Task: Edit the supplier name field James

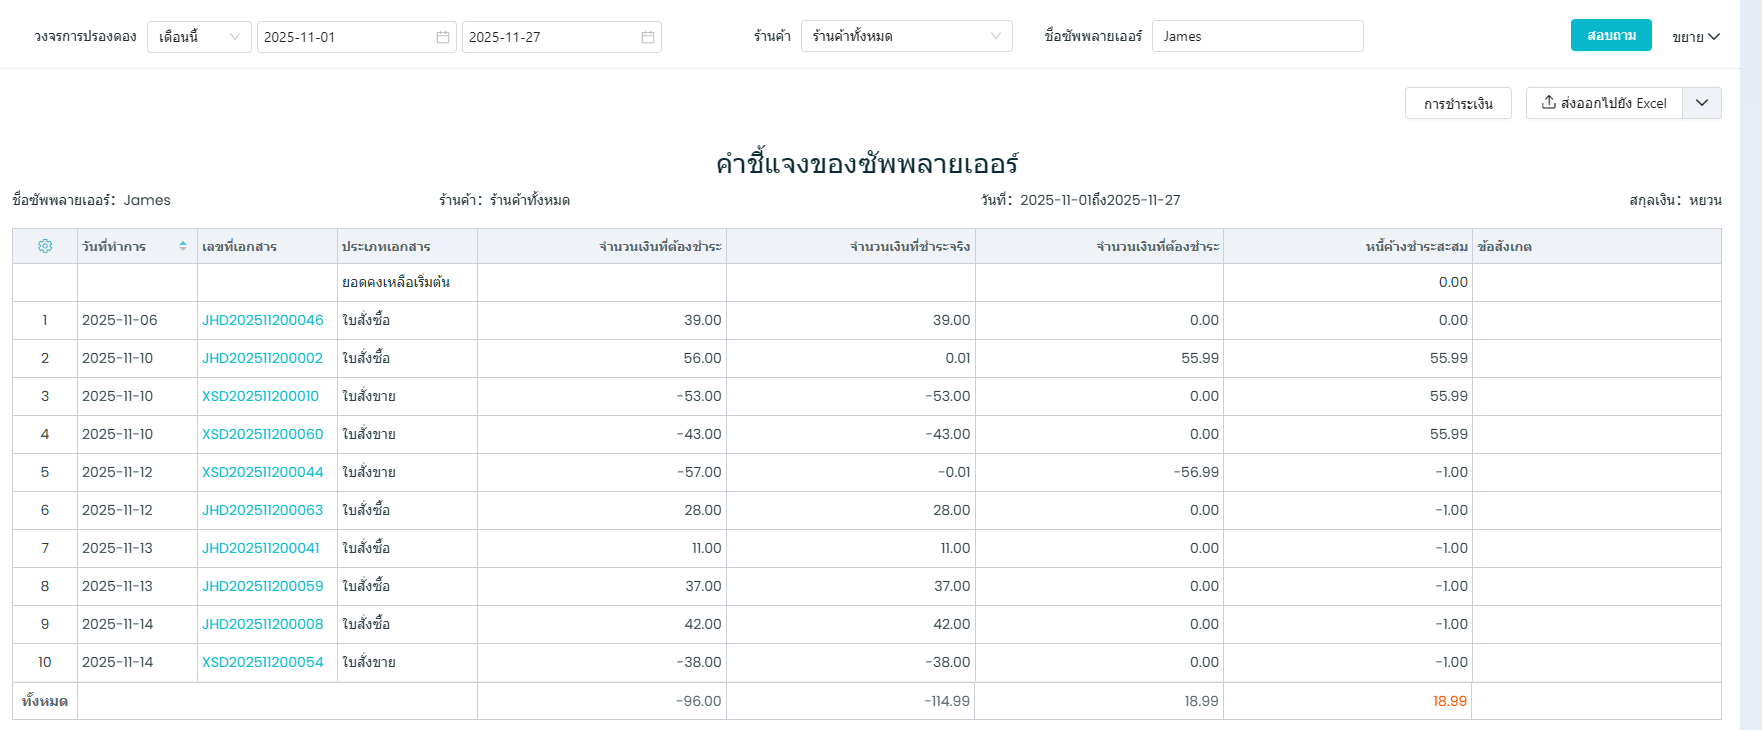Action: point(1257,37)
